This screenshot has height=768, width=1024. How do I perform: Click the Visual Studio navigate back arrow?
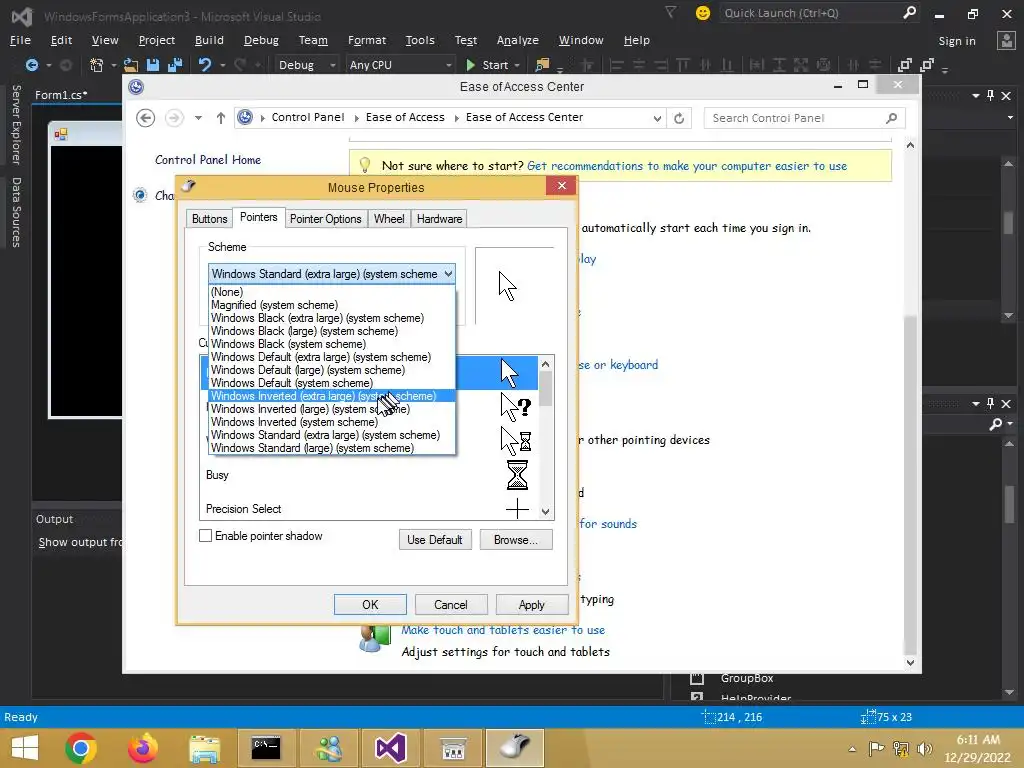(x=31, y=65)
